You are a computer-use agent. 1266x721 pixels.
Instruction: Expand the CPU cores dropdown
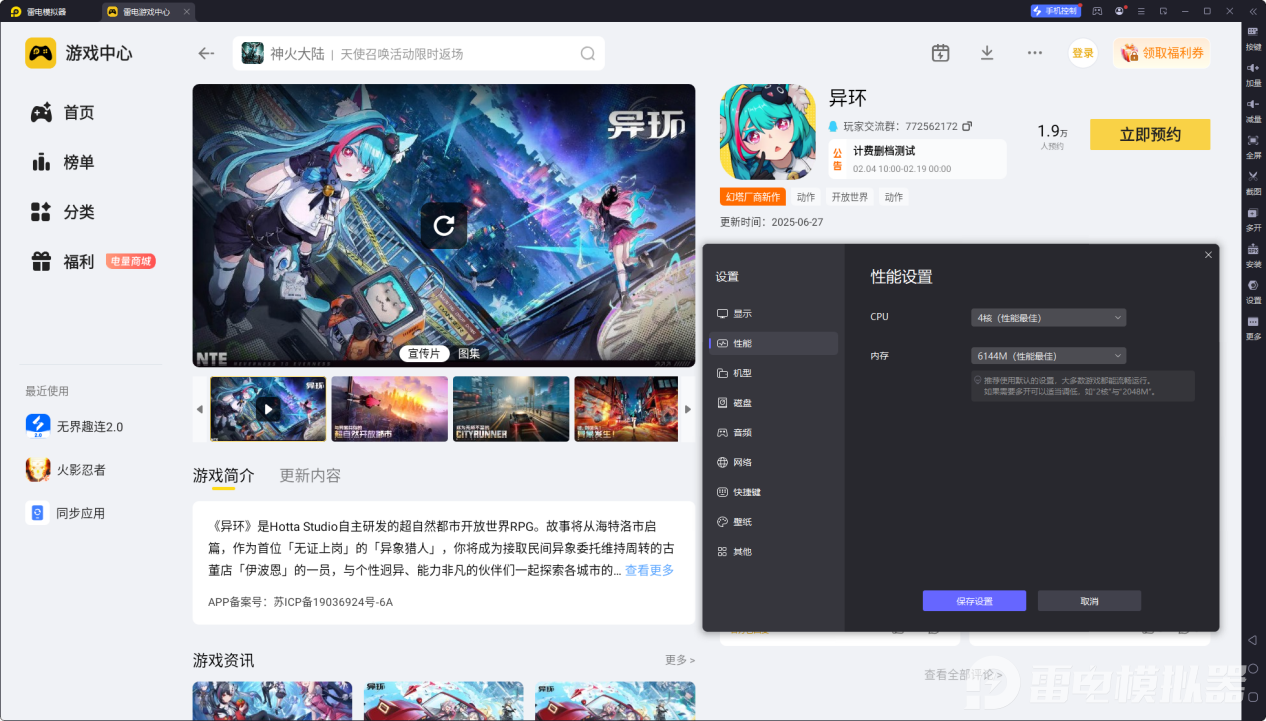click(x=1049, y=317)
